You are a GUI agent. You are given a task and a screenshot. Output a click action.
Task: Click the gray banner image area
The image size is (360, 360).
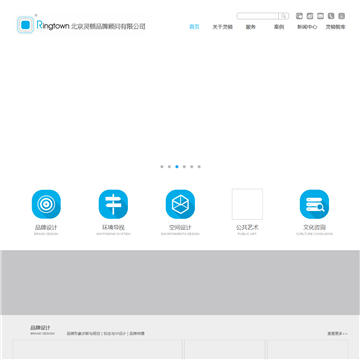(x=180, y=283)
